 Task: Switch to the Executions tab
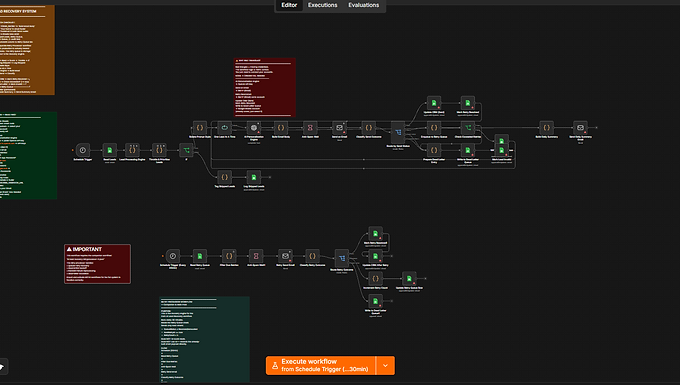[322, 5]
